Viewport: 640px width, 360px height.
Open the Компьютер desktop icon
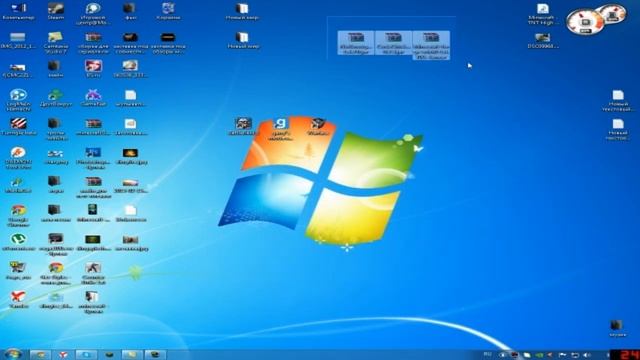click(18, 11)
